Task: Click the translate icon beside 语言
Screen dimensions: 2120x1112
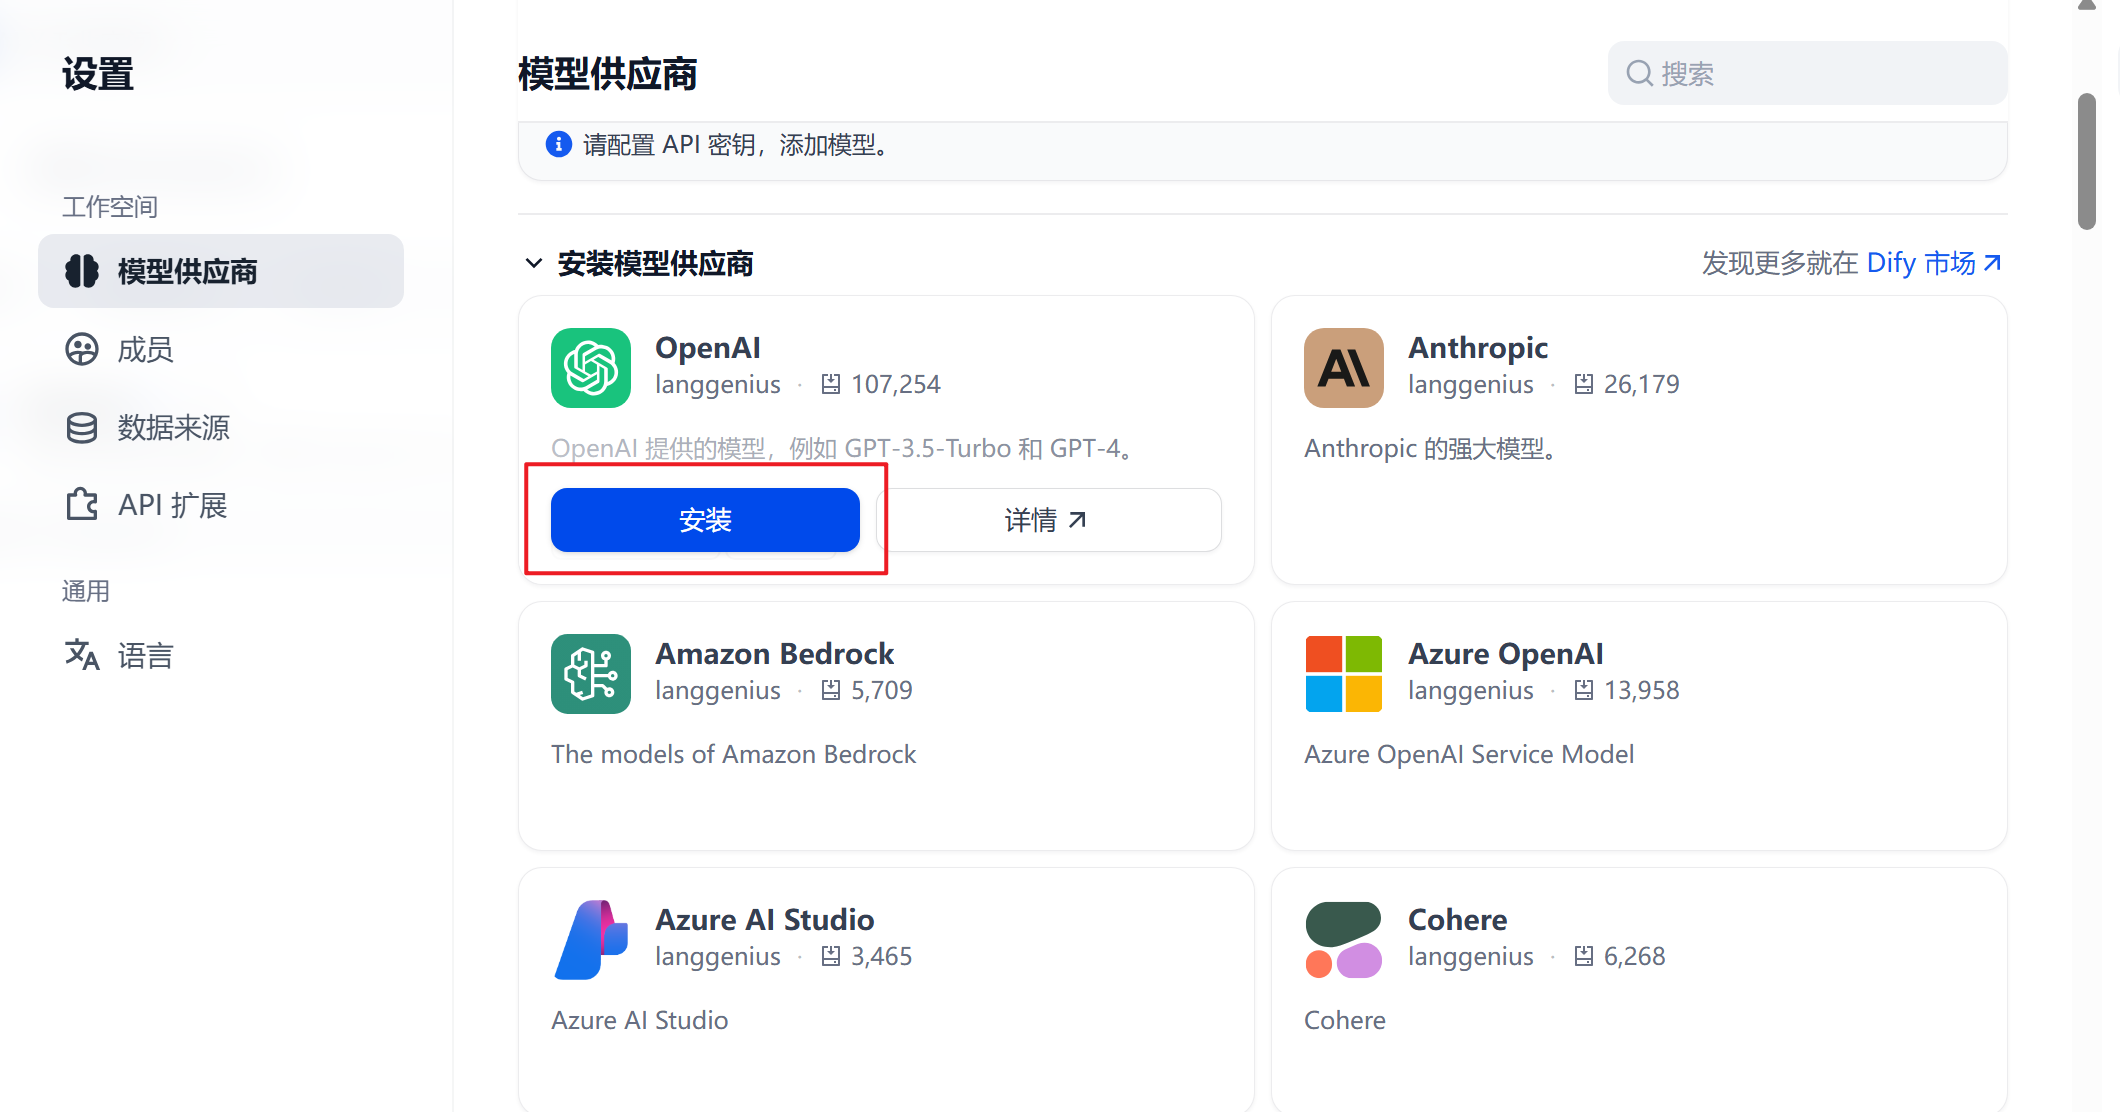Action: (82, 655)
